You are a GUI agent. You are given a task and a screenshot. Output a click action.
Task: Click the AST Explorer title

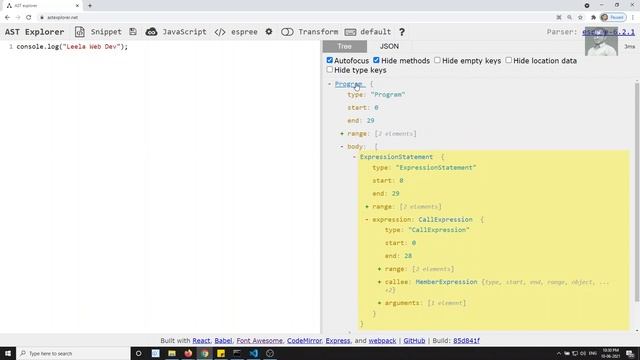pyautogui.click(x=35, y=32)
